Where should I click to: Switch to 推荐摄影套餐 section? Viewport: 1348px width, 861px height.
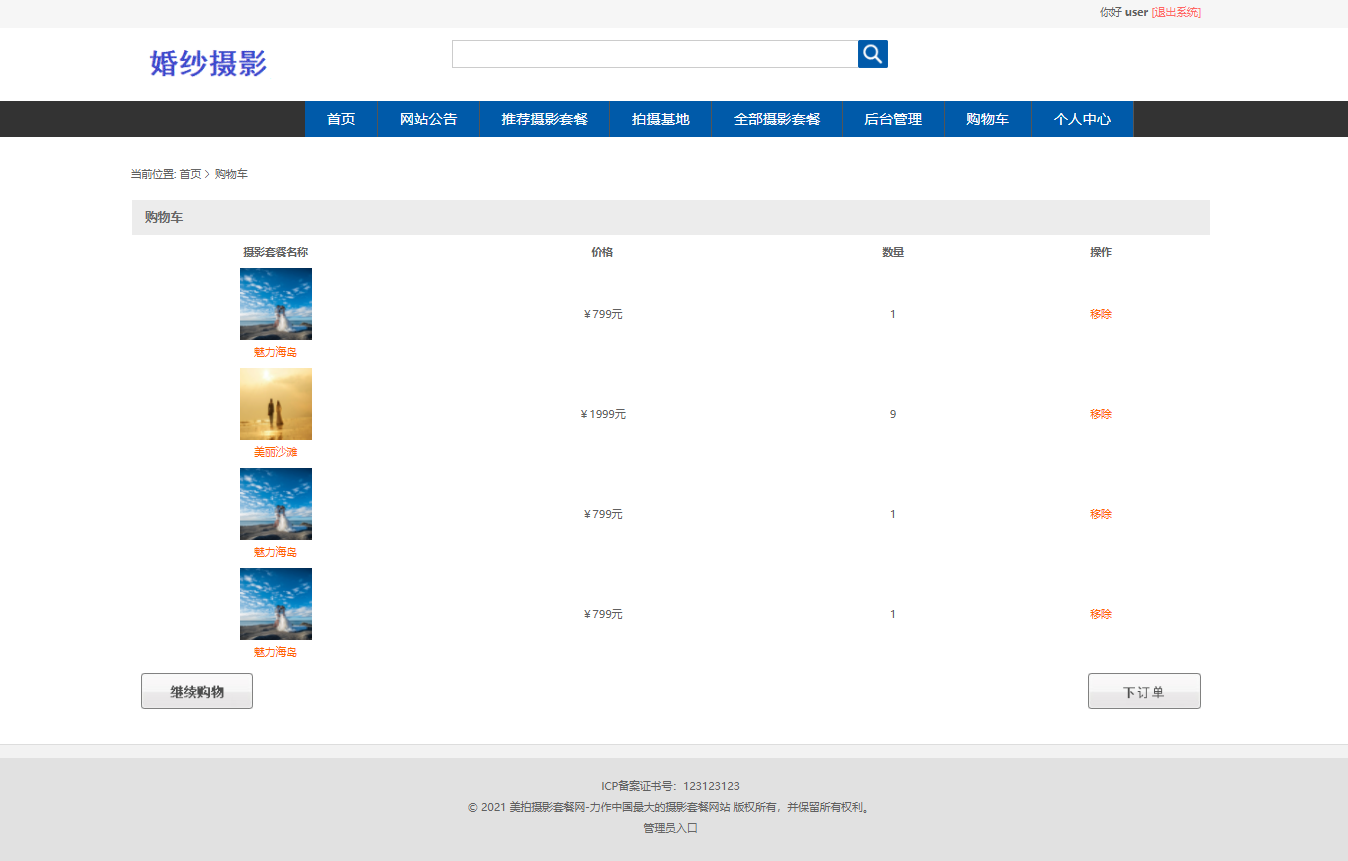544,118
